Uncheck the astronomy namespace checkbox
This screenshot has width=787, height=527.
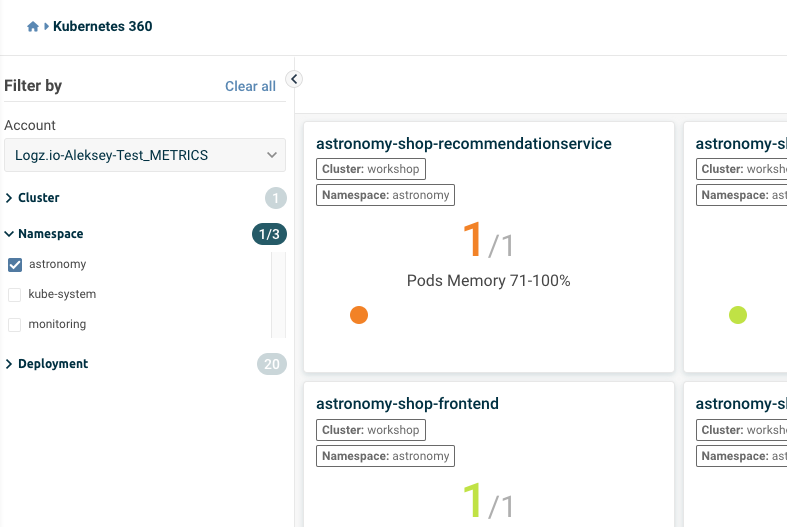(x=15, y=265)
